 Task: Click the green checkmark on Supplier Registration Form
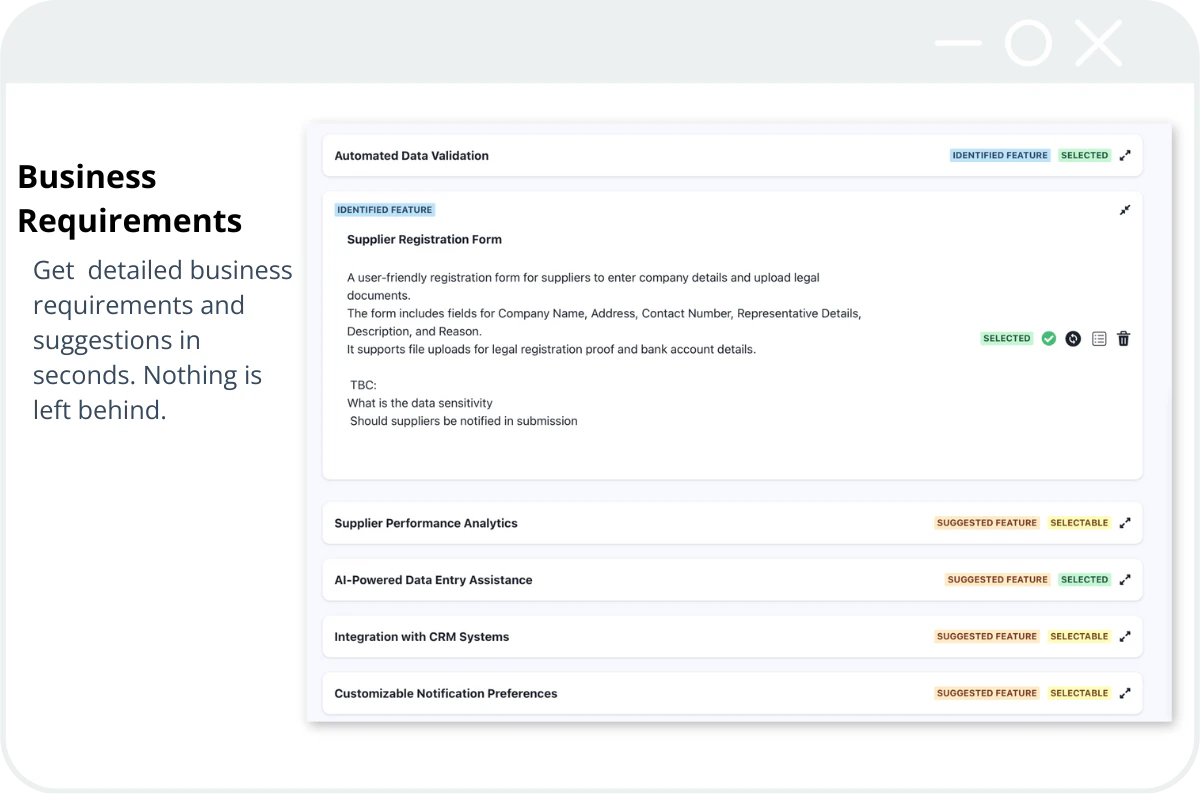coord(1048,338)
